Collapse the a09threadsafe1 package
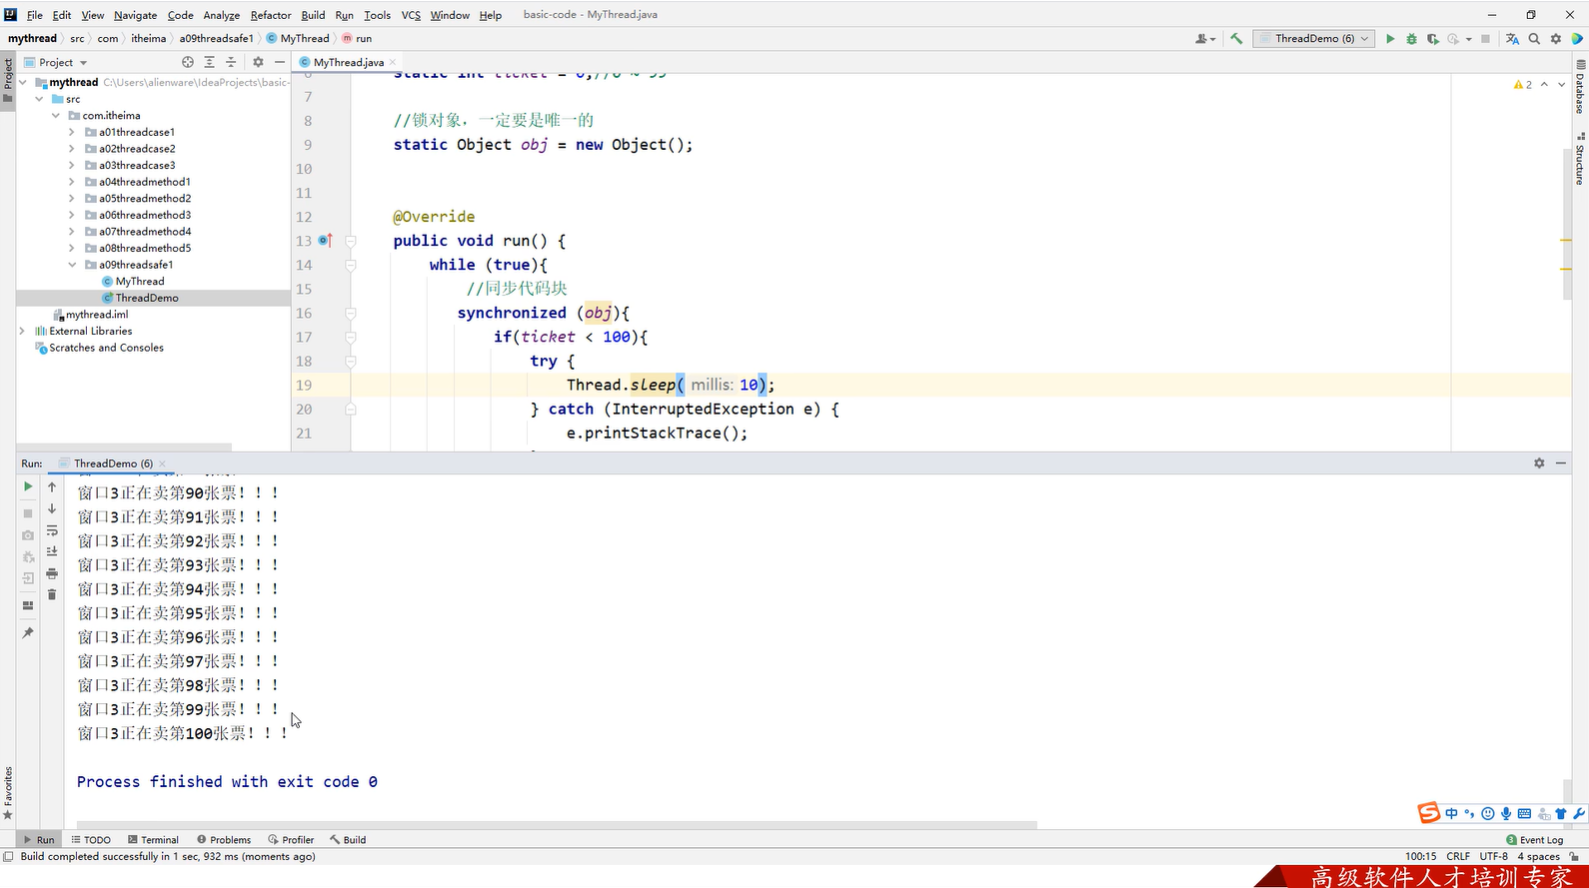This screenshot has height=888, width=1589. [x=72, y=265]
